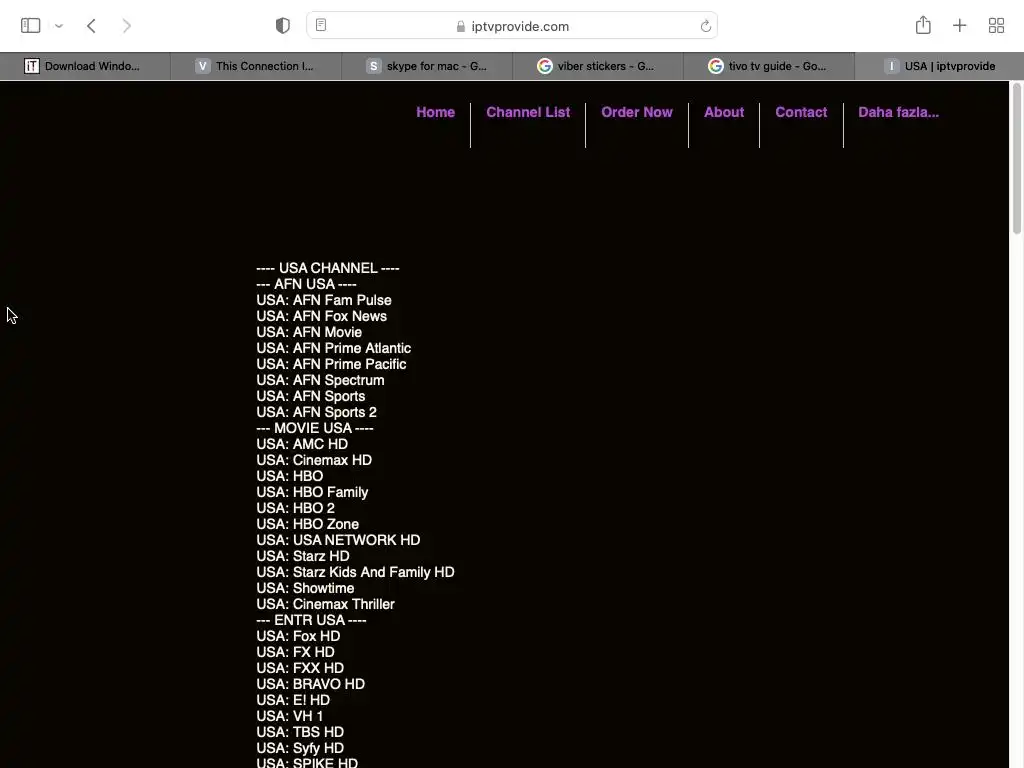Select the 'USA: AFN Prime Atlantic' line

tap(333, 348)
